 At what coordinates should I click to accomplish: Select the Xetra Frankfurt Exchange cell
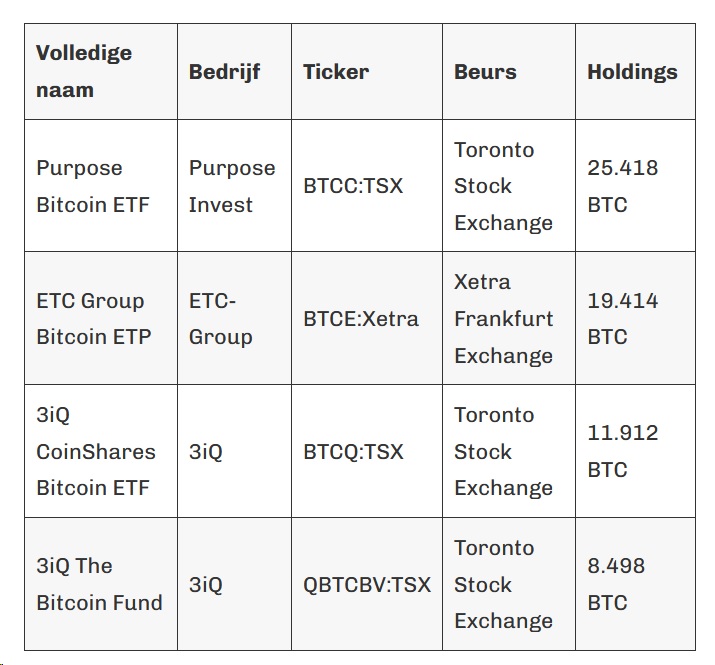[x=509, y=318]
